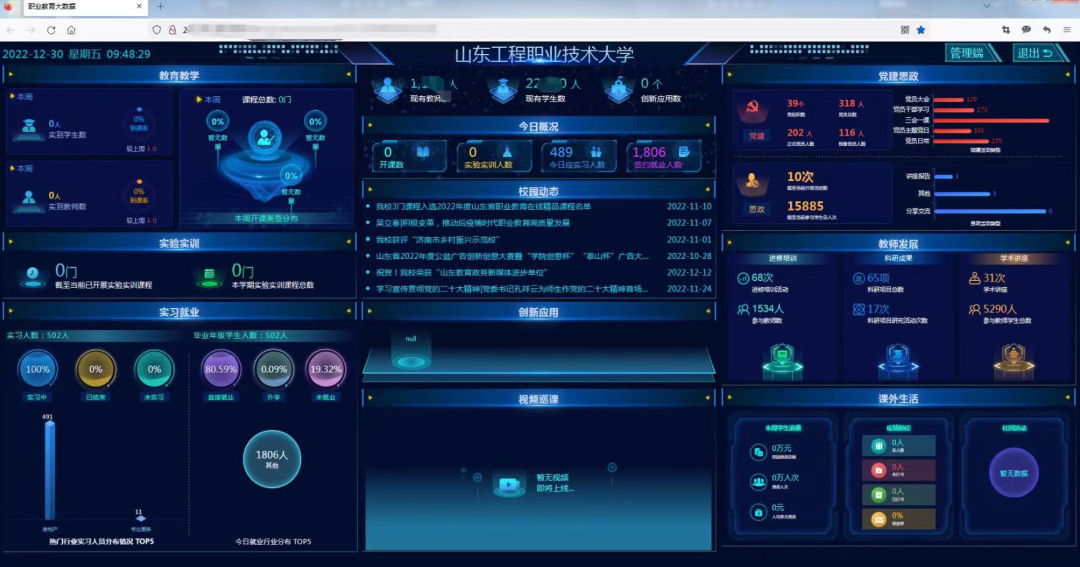This screenshot has width=1080, height=567.
Task: Select the 职业教育大数据 browser tab
Action: pyautogui.click(x=84, y=7)
